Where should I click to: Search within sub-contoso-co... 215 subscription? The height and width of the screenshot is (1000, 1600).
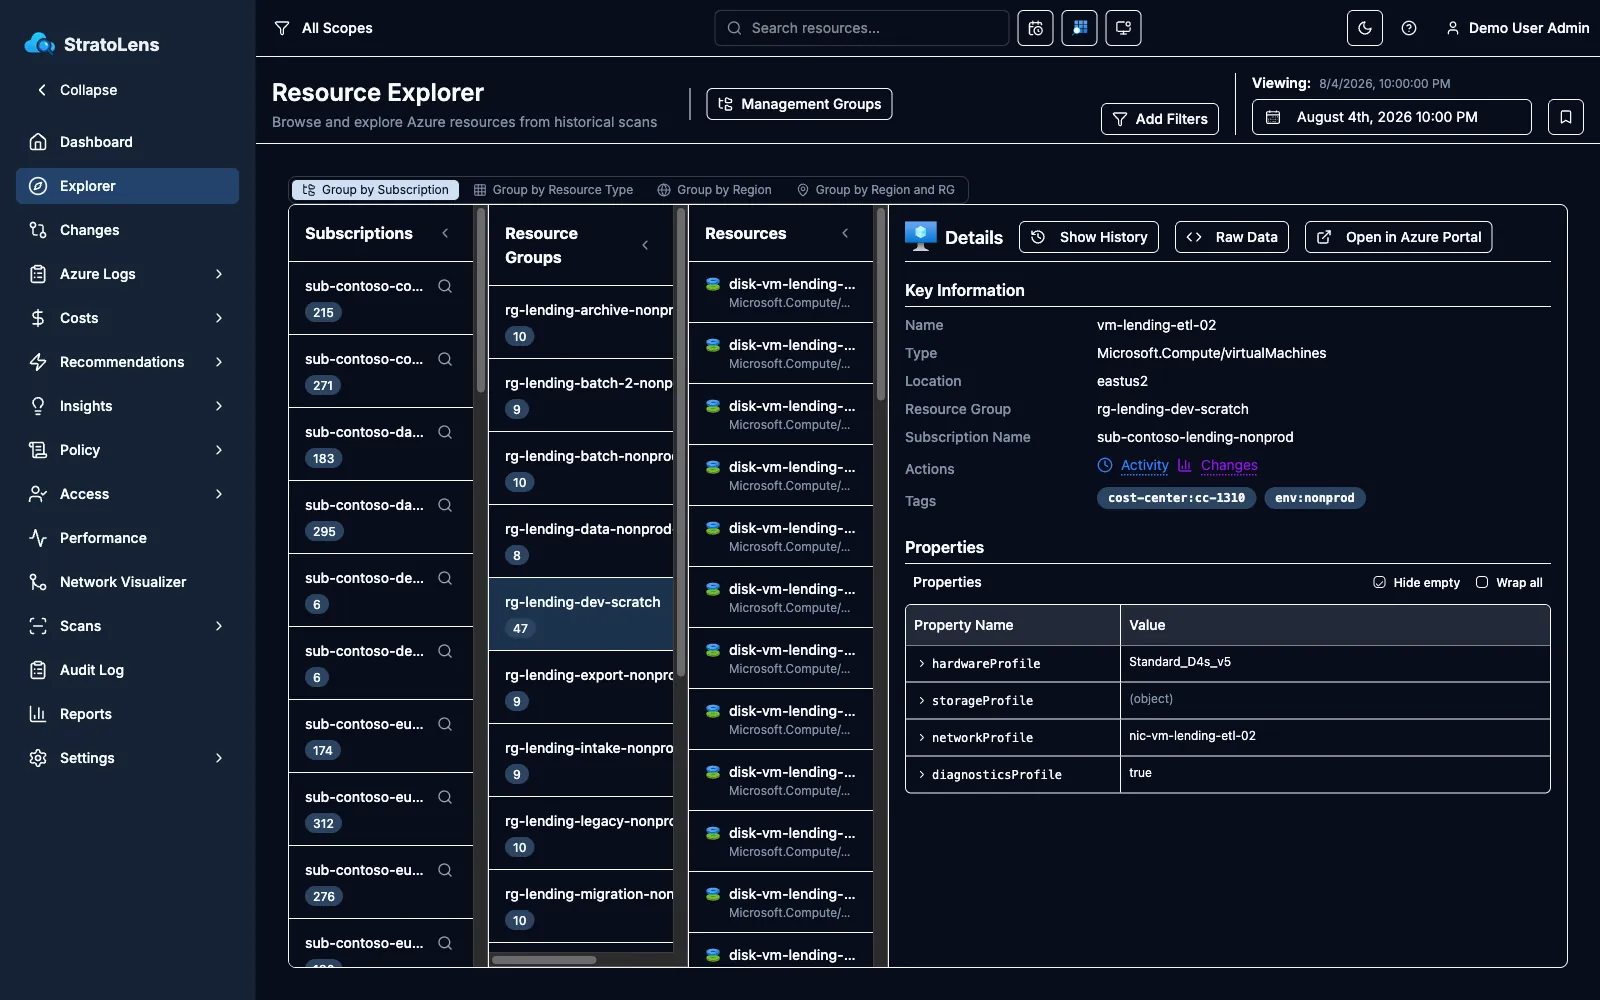(445, 286)
